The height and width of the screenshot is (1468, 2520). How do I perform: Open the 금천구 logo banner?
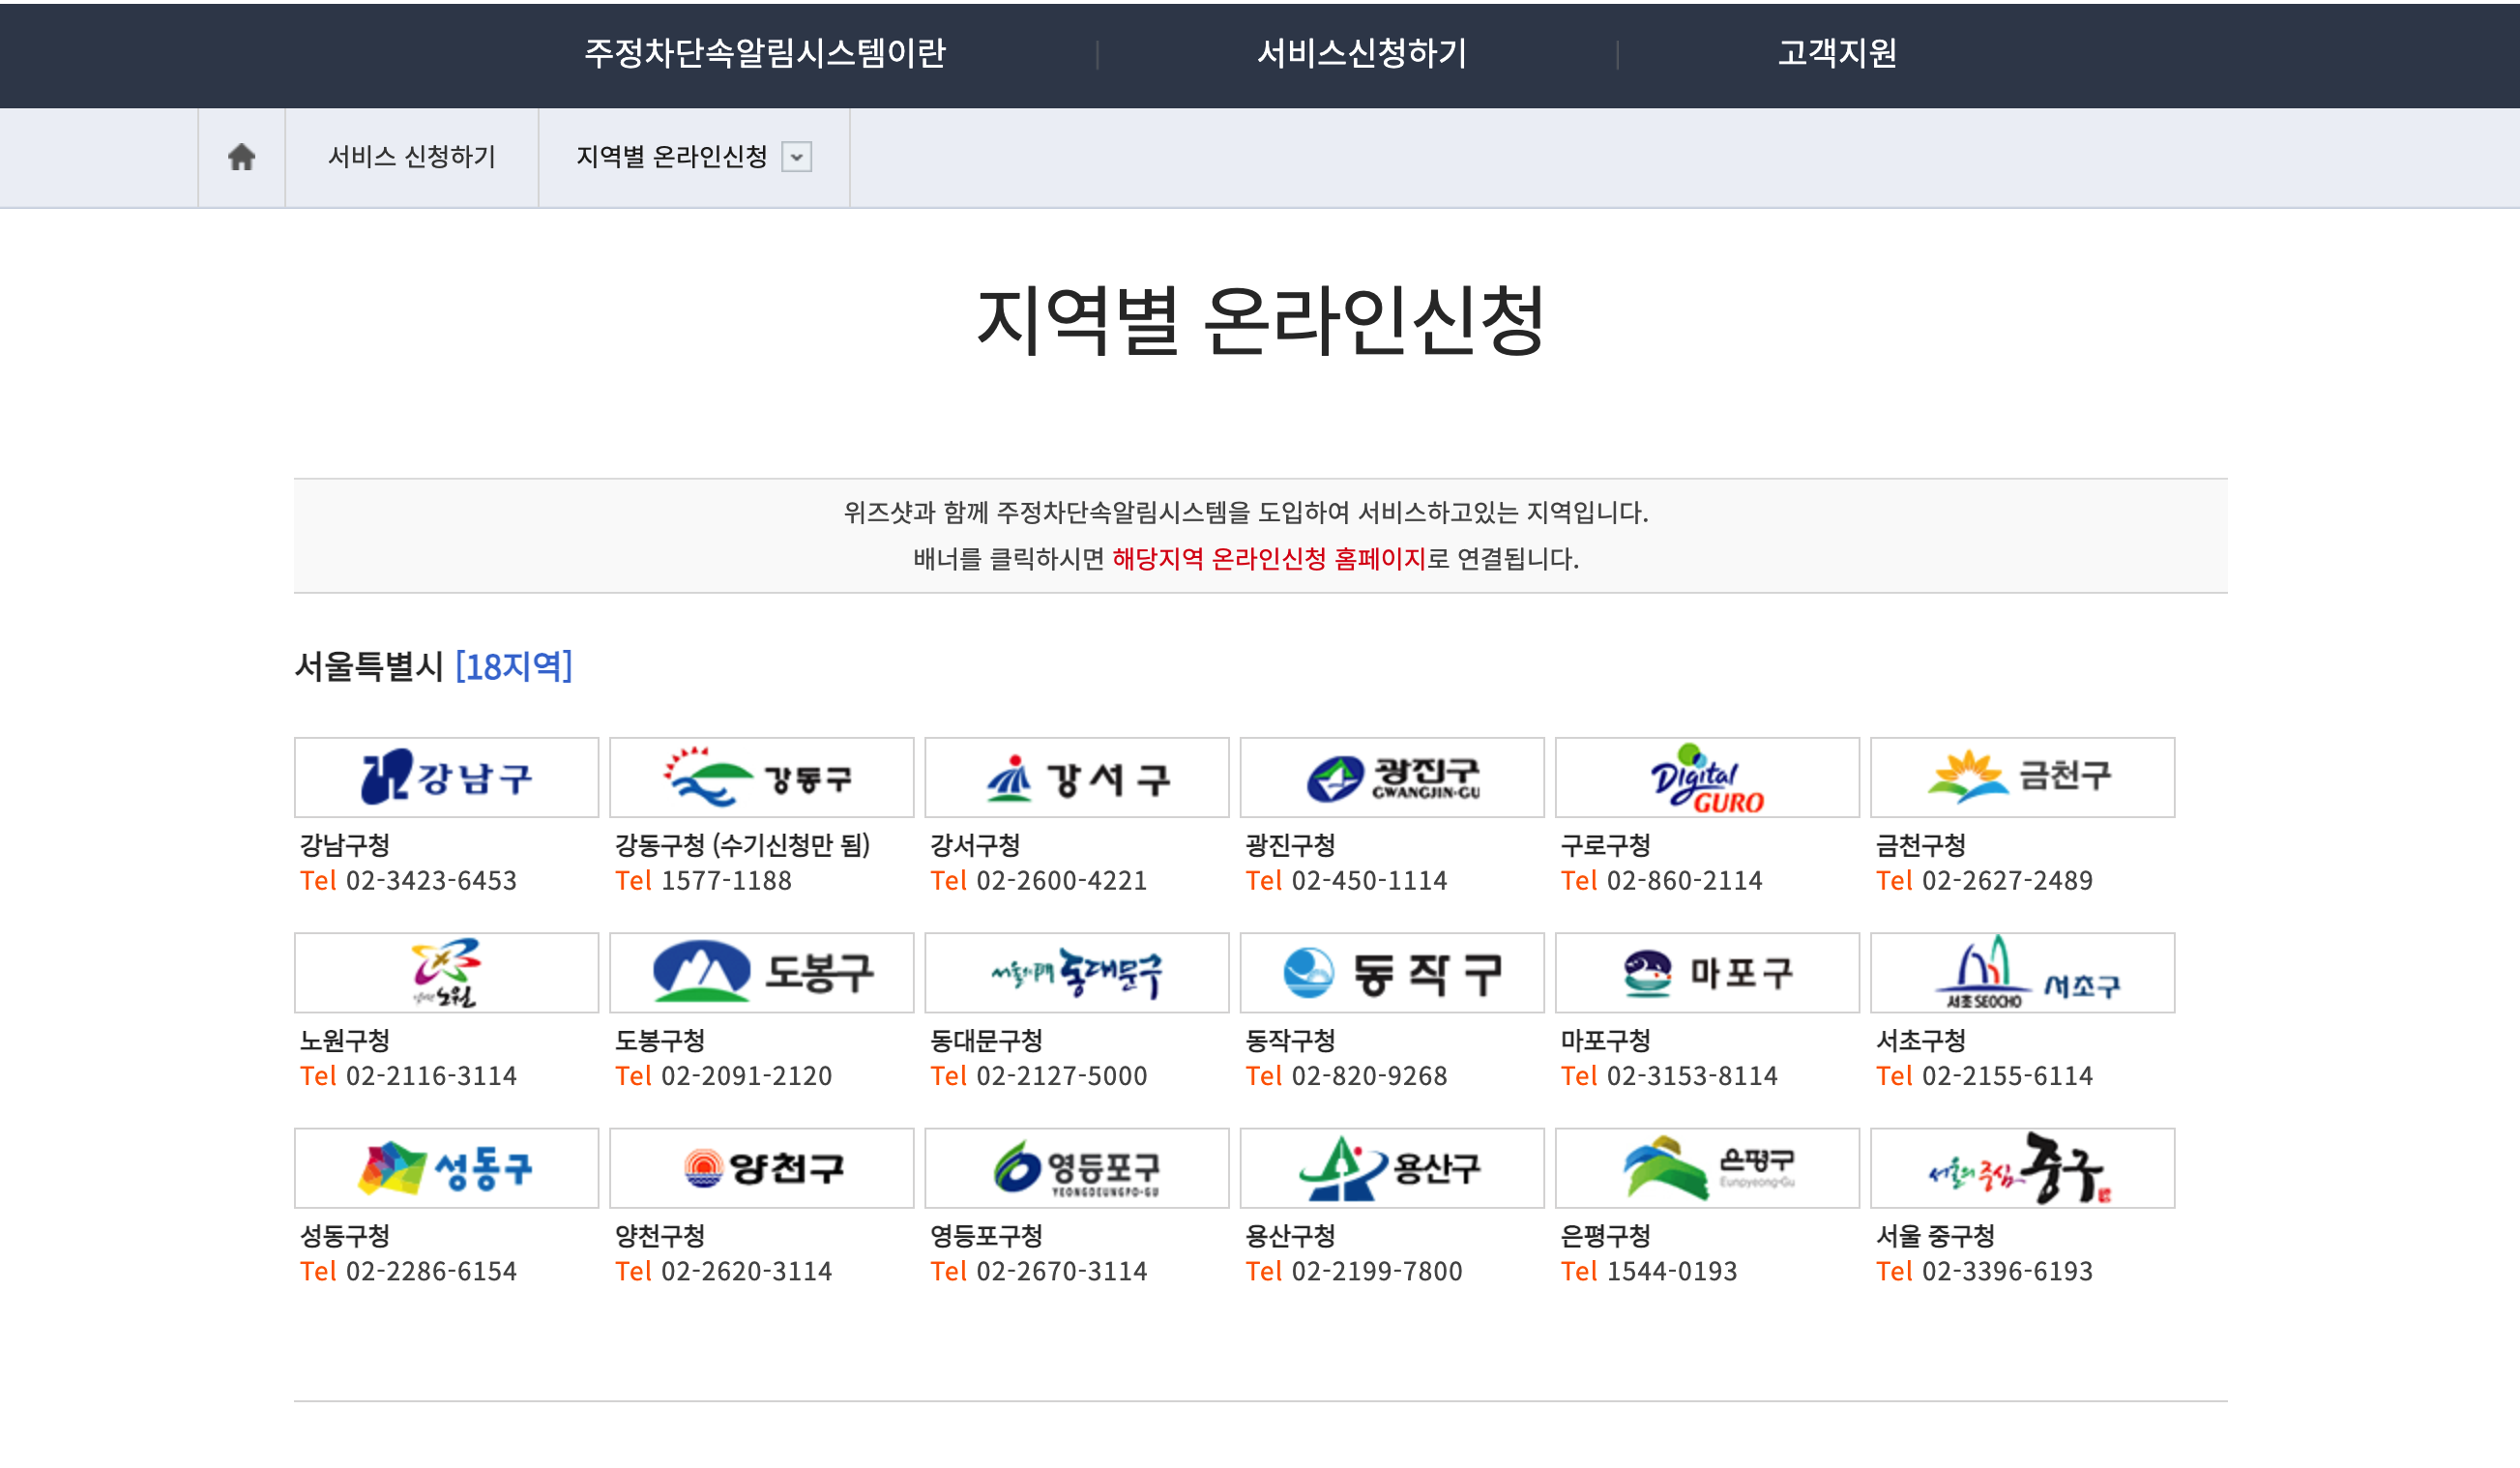click(2022, 777)
